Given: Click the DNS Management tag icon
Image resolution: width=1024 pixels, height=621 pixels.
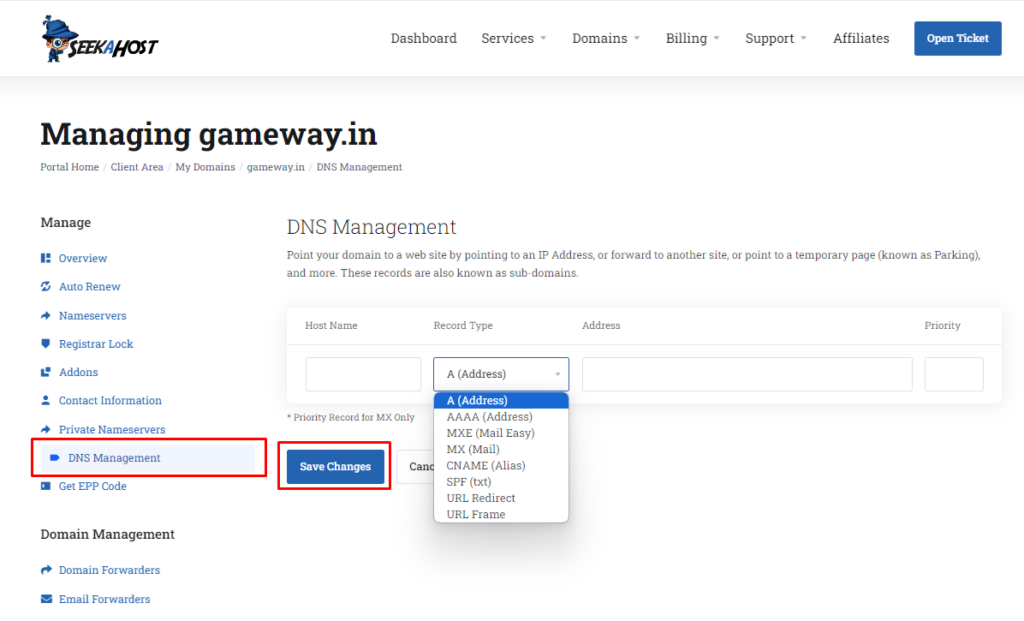Looking at the screenshot, I should 55,458.
